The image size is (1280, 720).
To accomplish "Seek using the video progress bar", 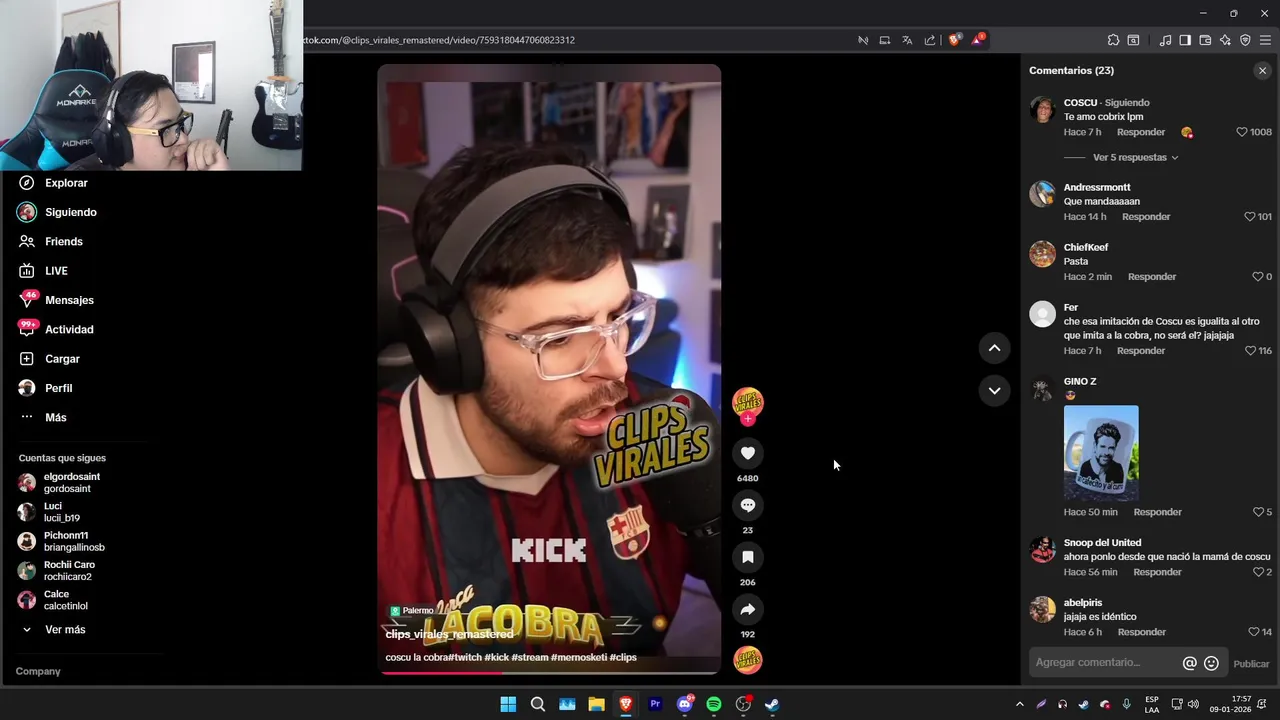I will click(549, 672).
